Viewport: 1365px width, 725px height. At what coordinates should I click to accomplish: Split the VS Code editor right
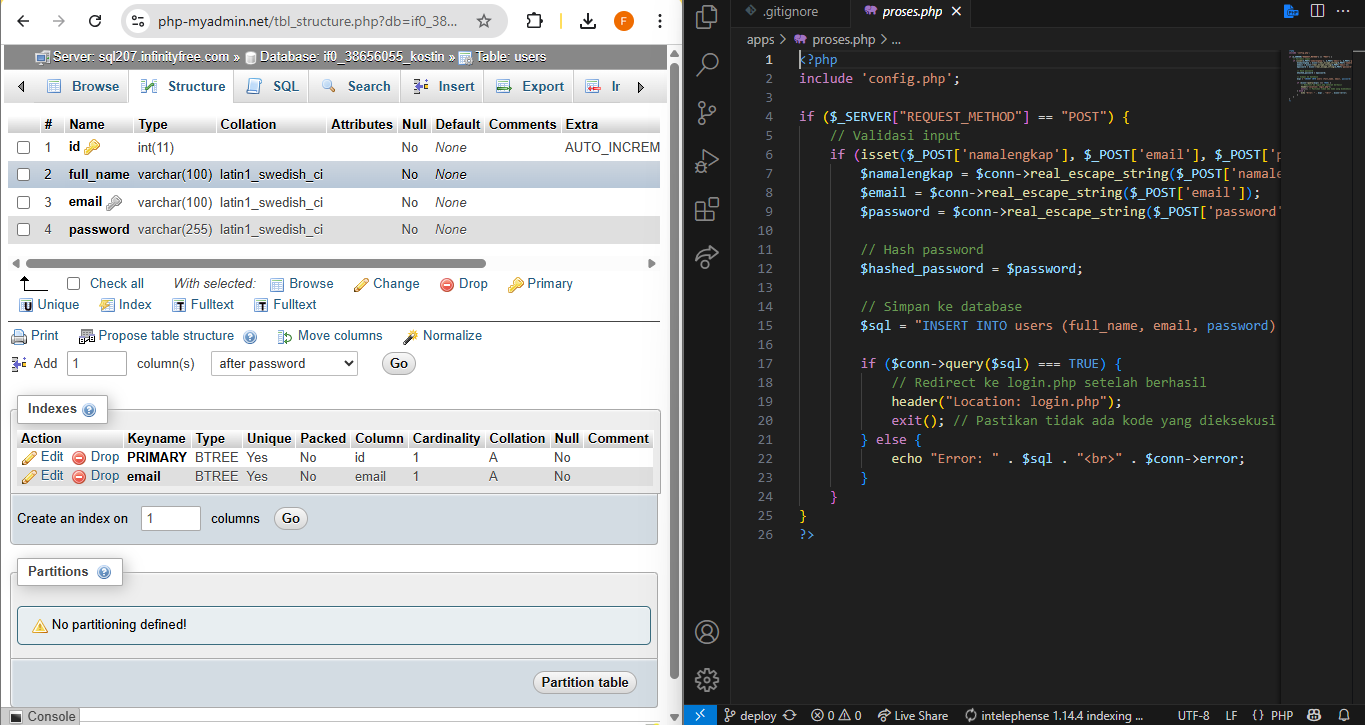pyautogui.click(x=1317, y=11)
